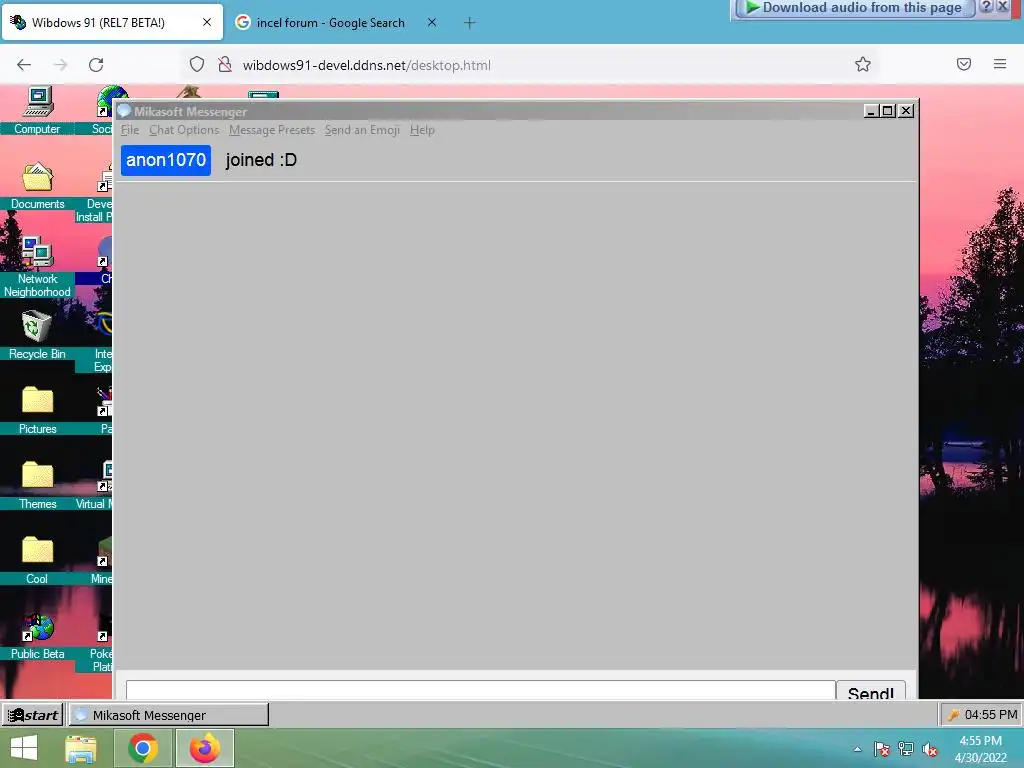1024x768 pixels.
Task: Maximize the Mikasoft Messenger window
Action: coord(888,111)
